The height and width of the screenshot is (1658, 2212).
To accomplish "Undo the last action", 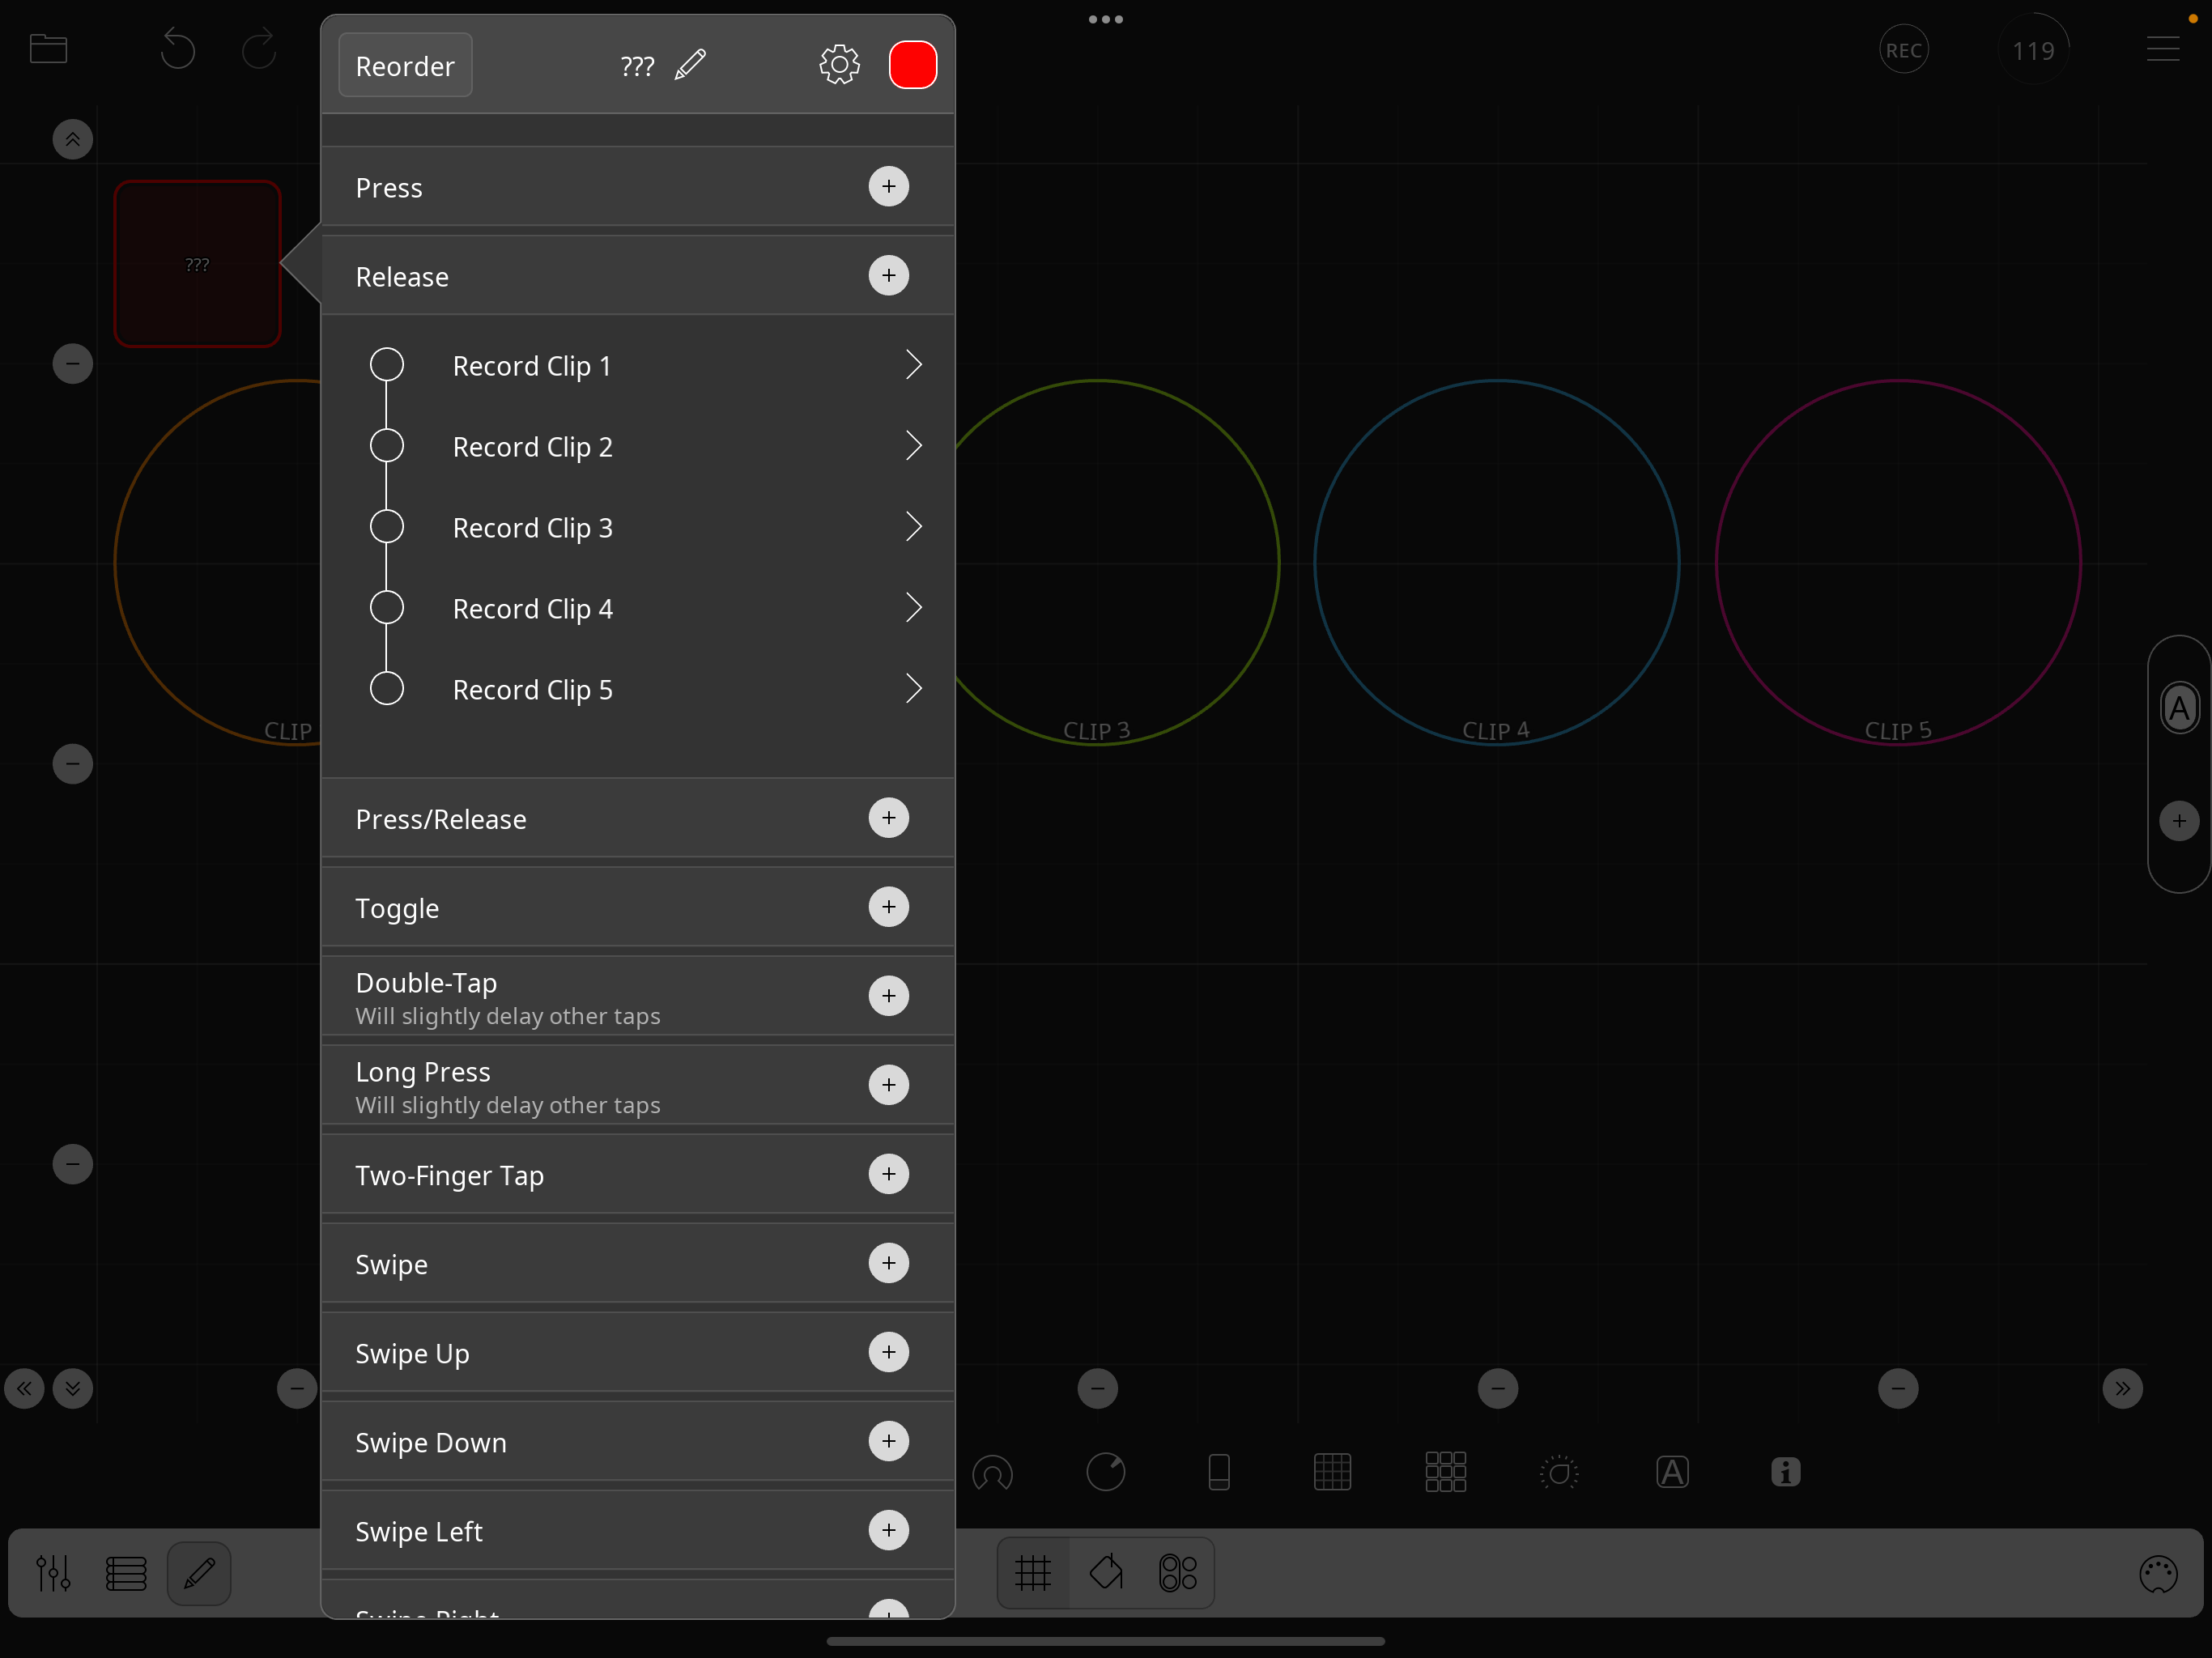I will (x=177, y=49).
